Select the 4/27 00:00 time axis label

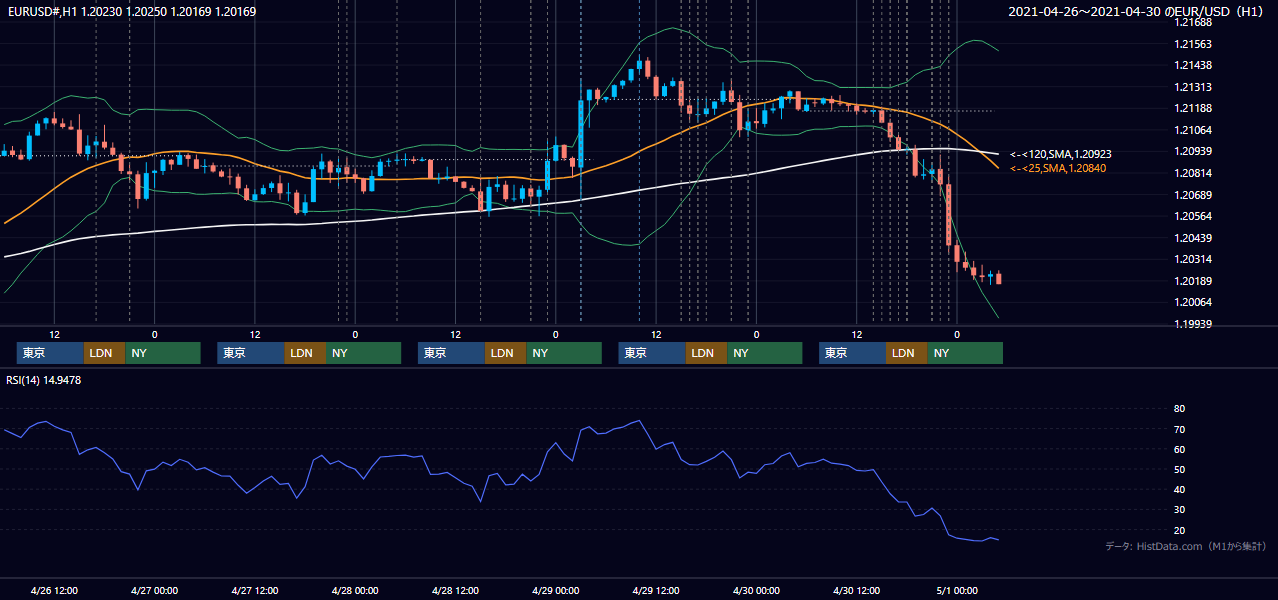click(x=154, y=591)
